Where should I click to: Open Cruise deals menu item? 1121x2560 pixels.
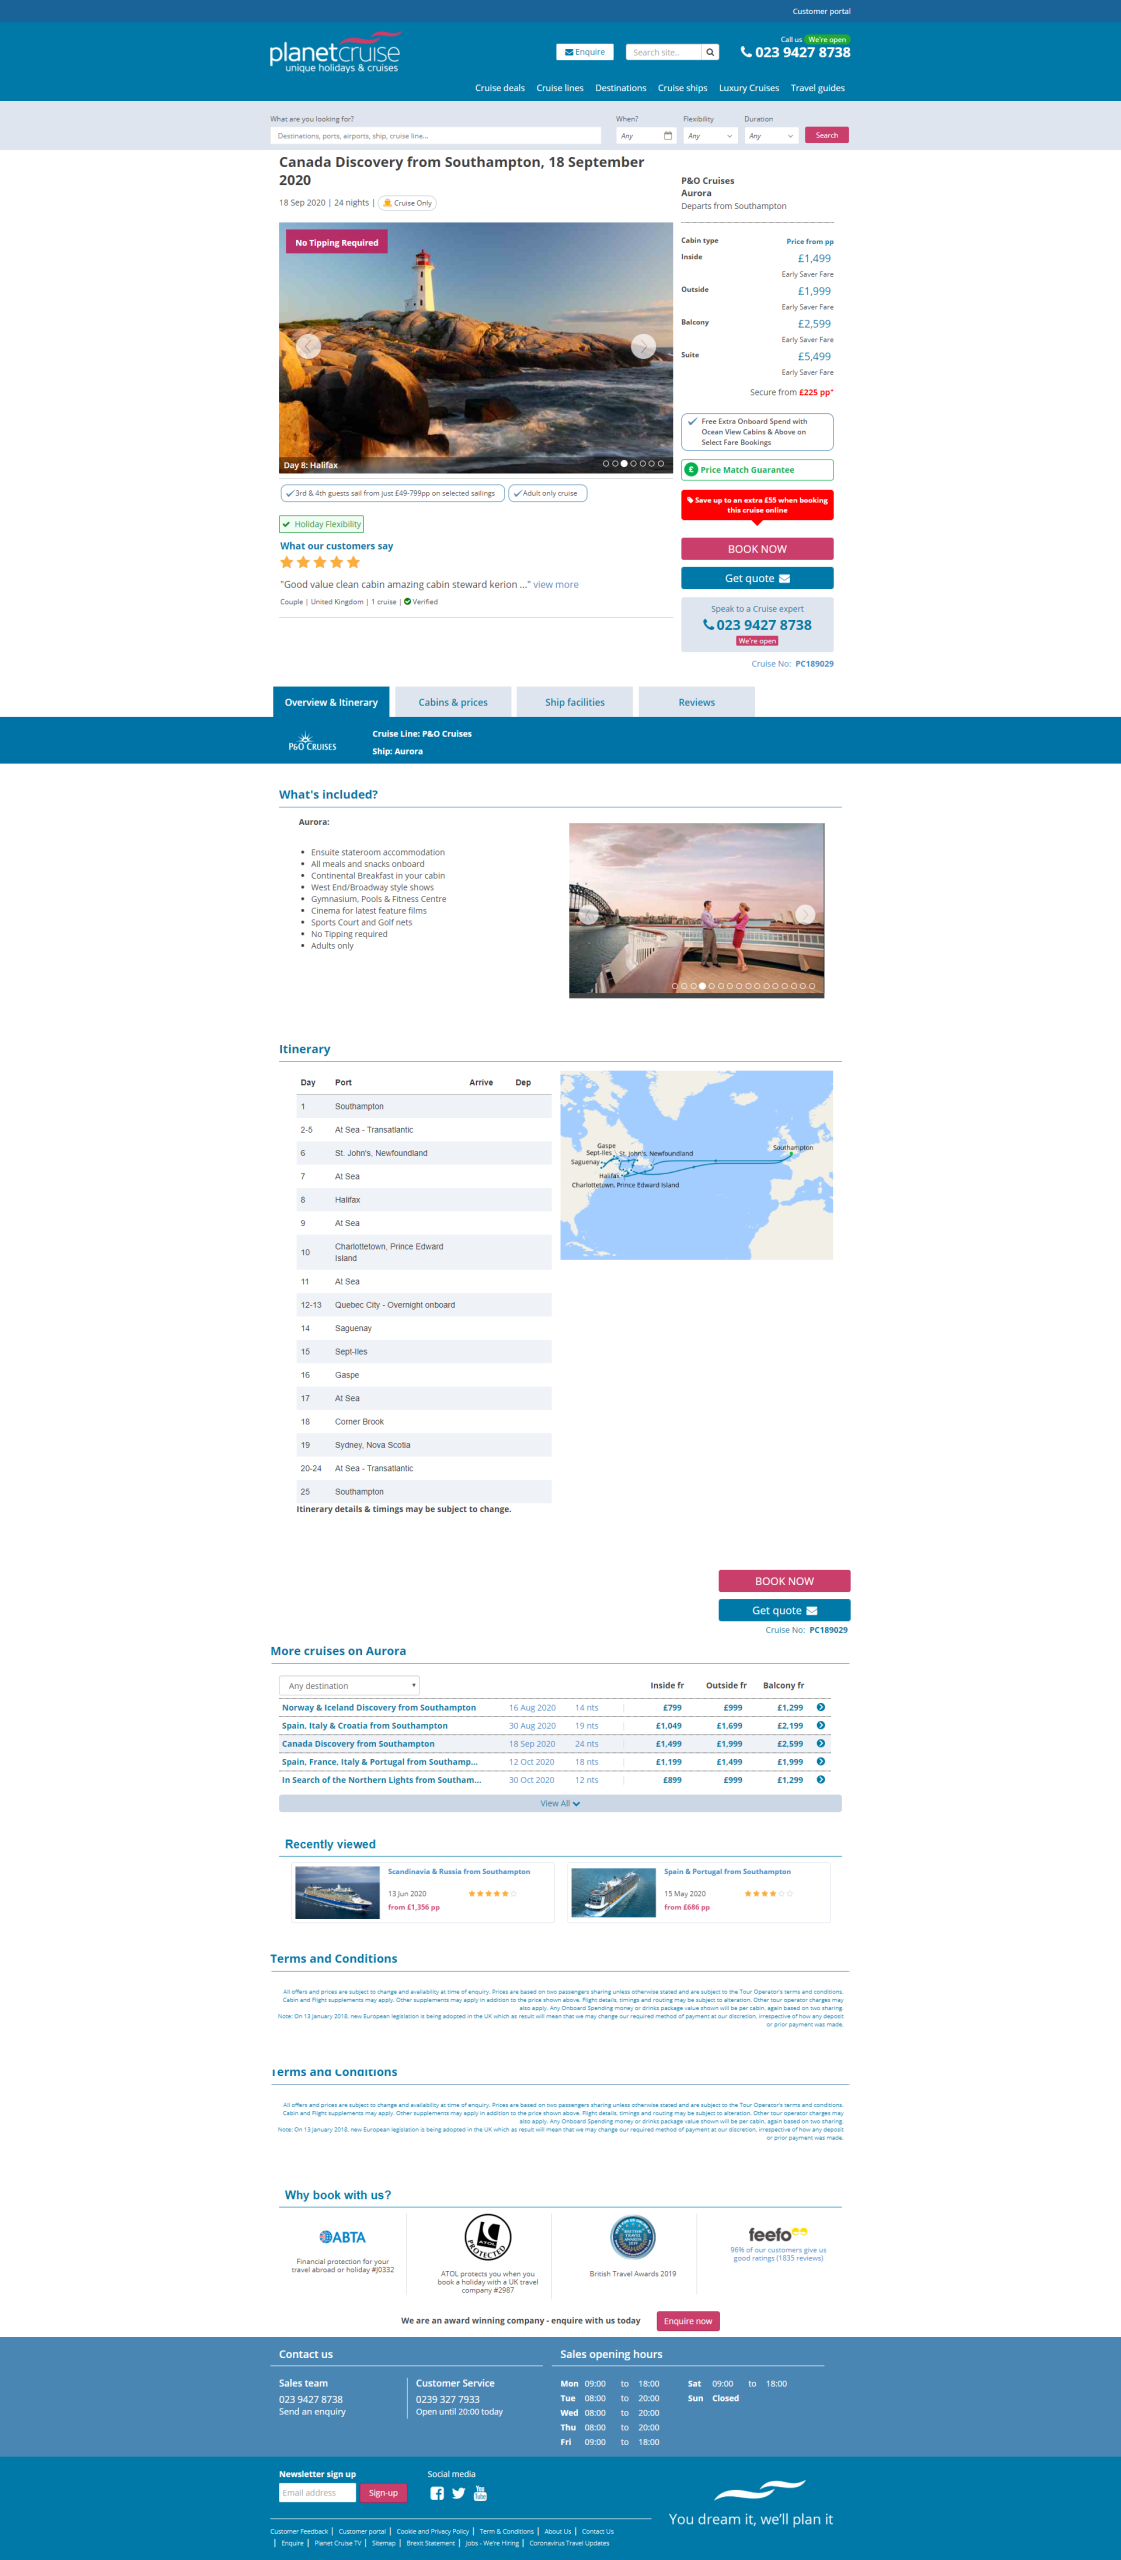click(x=499, y=88)
